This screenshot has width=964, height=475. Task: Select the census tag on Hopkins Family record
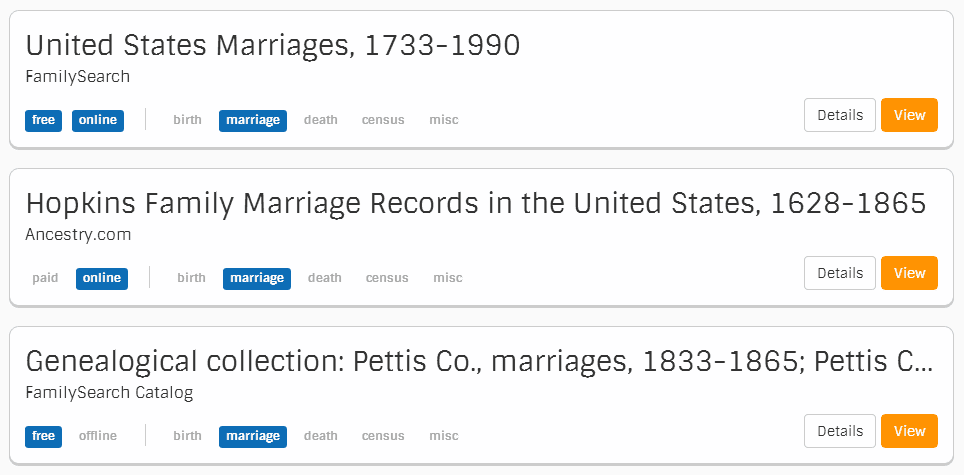[x=387, y=278]
